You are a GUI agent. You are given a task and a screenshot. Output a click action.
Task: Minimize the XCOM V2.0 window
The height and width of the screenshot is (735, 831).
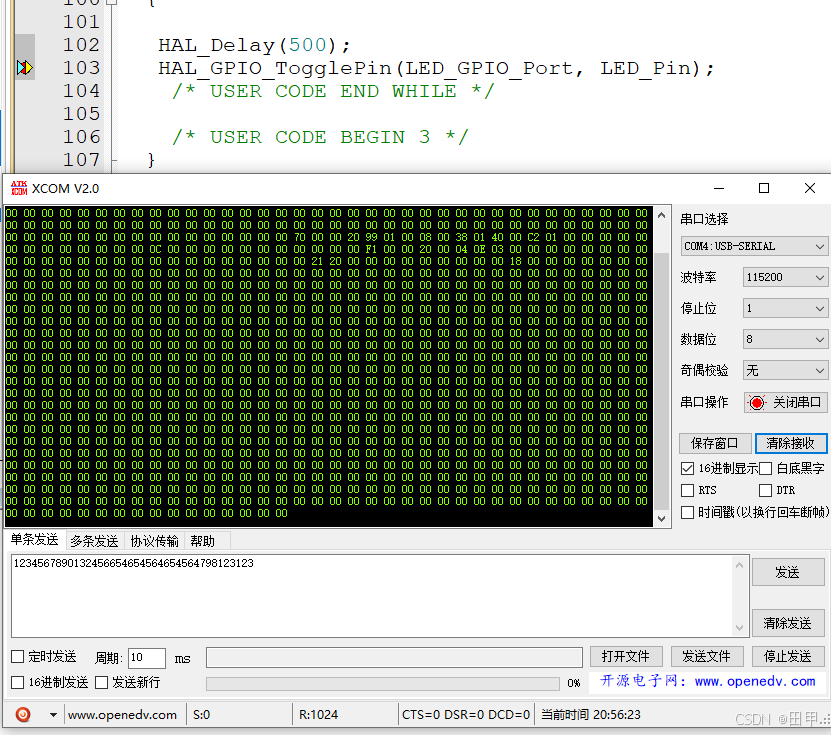[719, 188]
